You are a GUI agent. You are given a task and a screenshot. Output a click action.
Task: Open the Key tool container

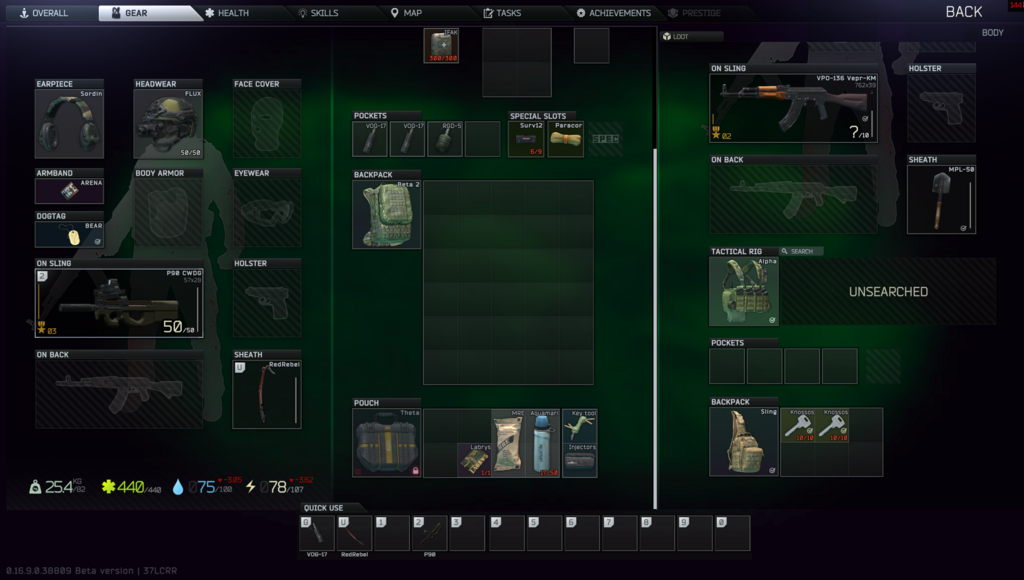pyautogui.click(x=580, y=428)
